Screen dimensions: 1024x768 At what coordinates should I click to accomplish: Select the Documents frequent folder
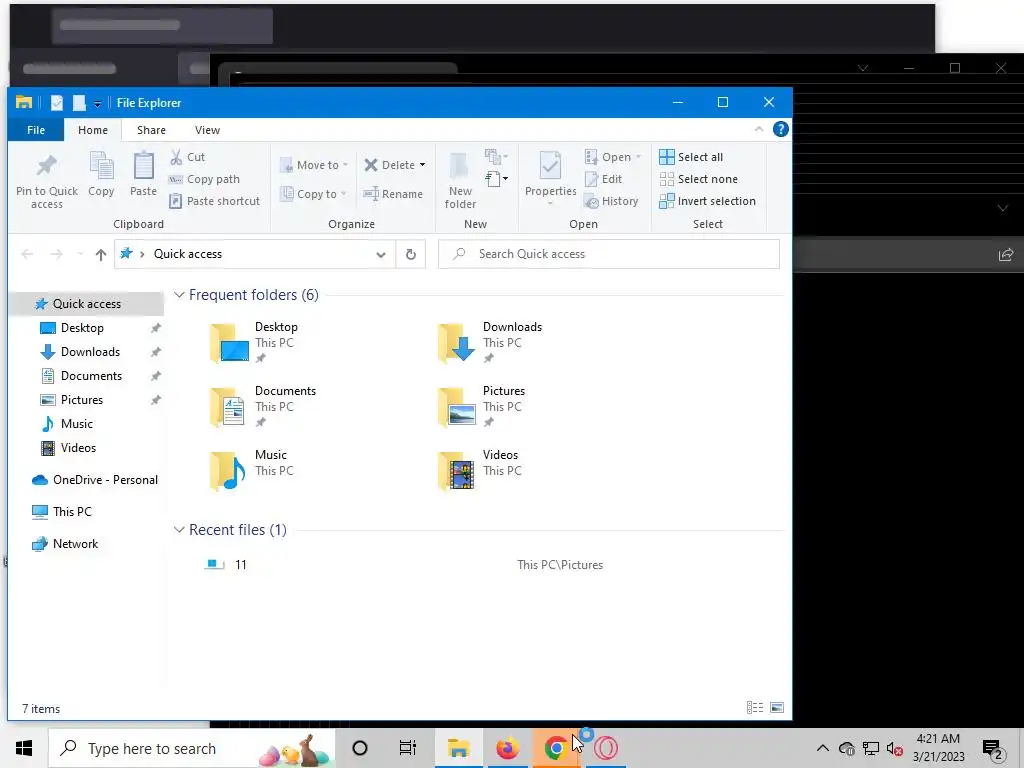coord(263,406)
